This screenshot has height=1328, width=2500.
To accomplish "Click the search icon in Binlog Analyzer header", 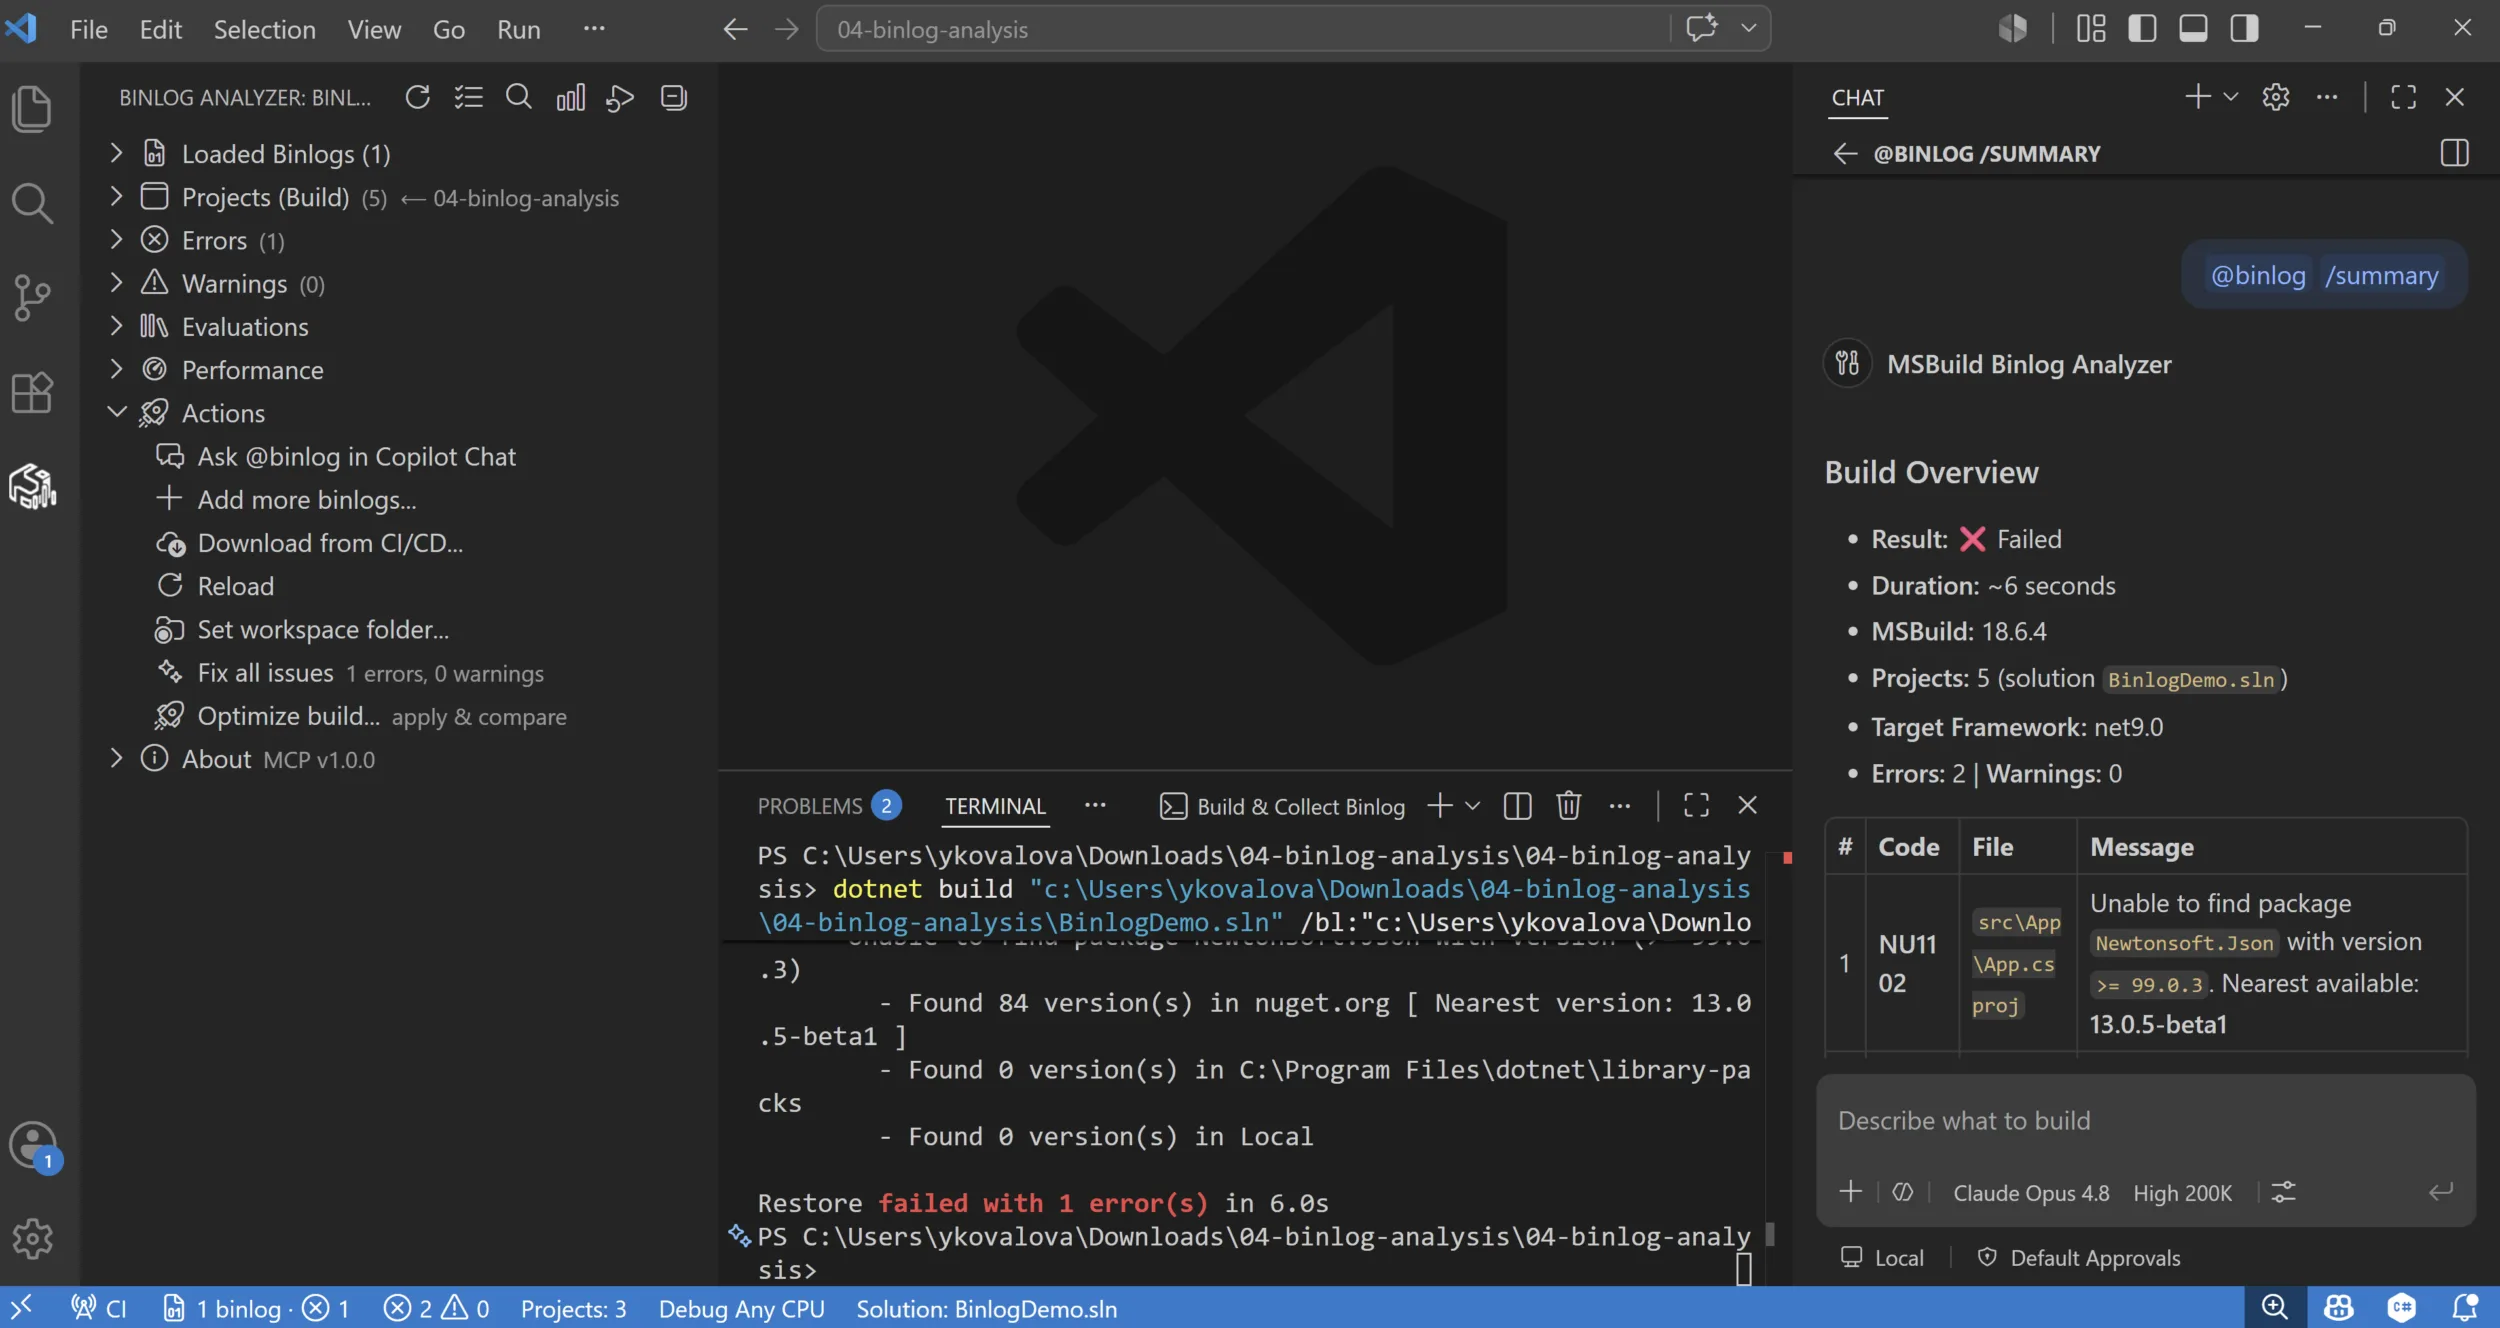I will pyautogui.click(x=519, y=97).
